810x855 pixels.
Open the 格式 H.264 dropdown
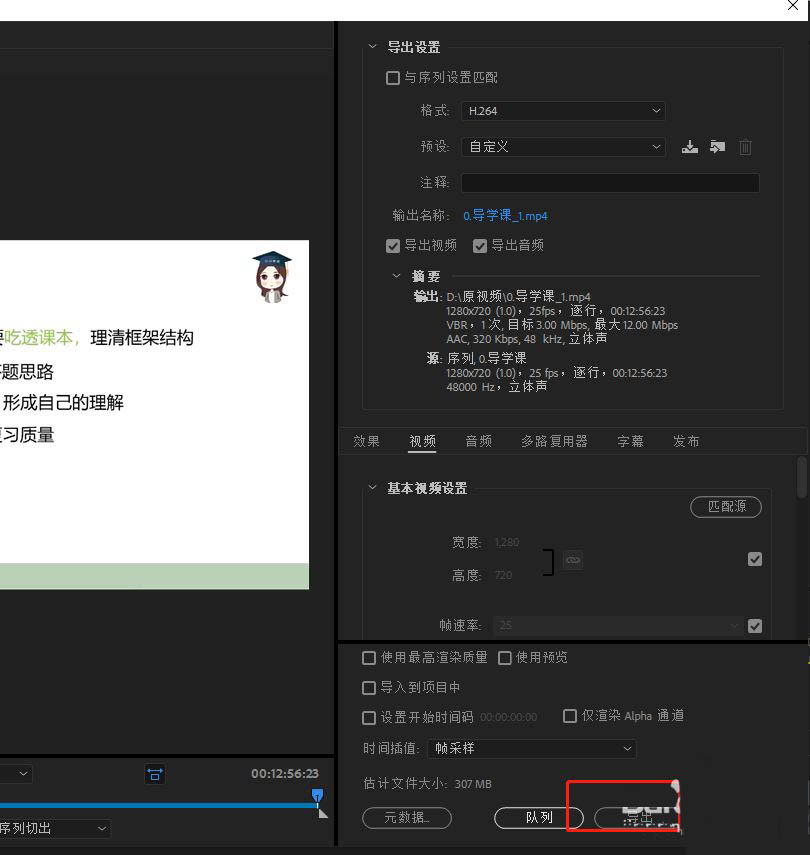563,111
